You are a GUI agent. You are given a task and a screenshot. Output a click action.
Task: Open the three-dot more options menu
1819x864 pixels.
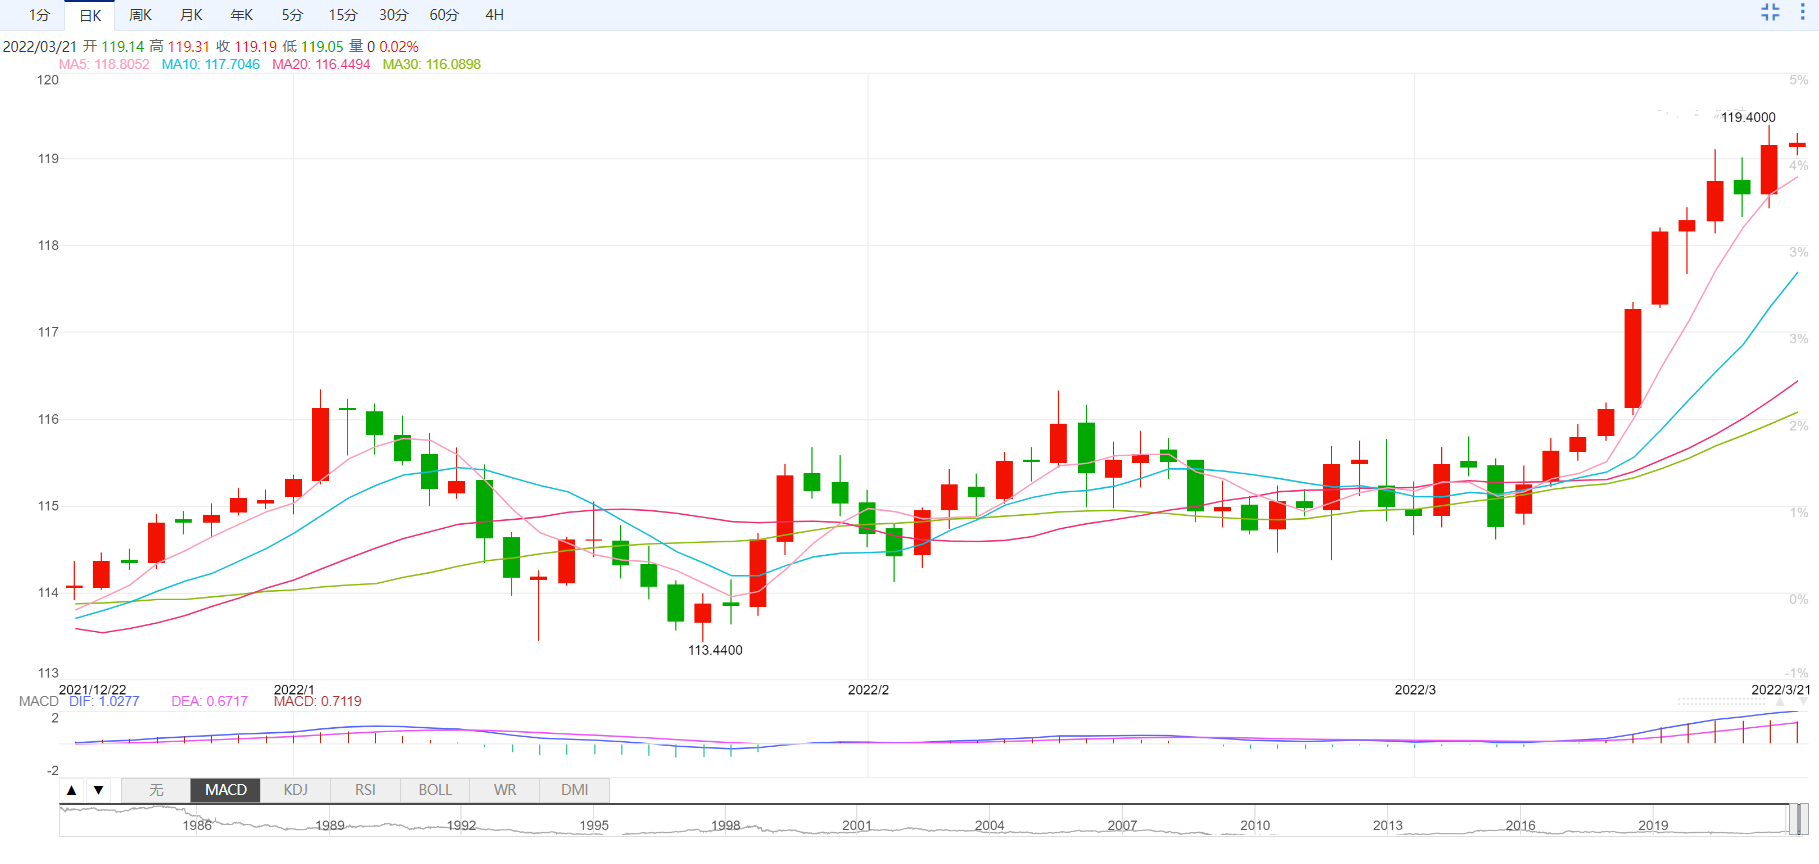[x=1802, y=13]
